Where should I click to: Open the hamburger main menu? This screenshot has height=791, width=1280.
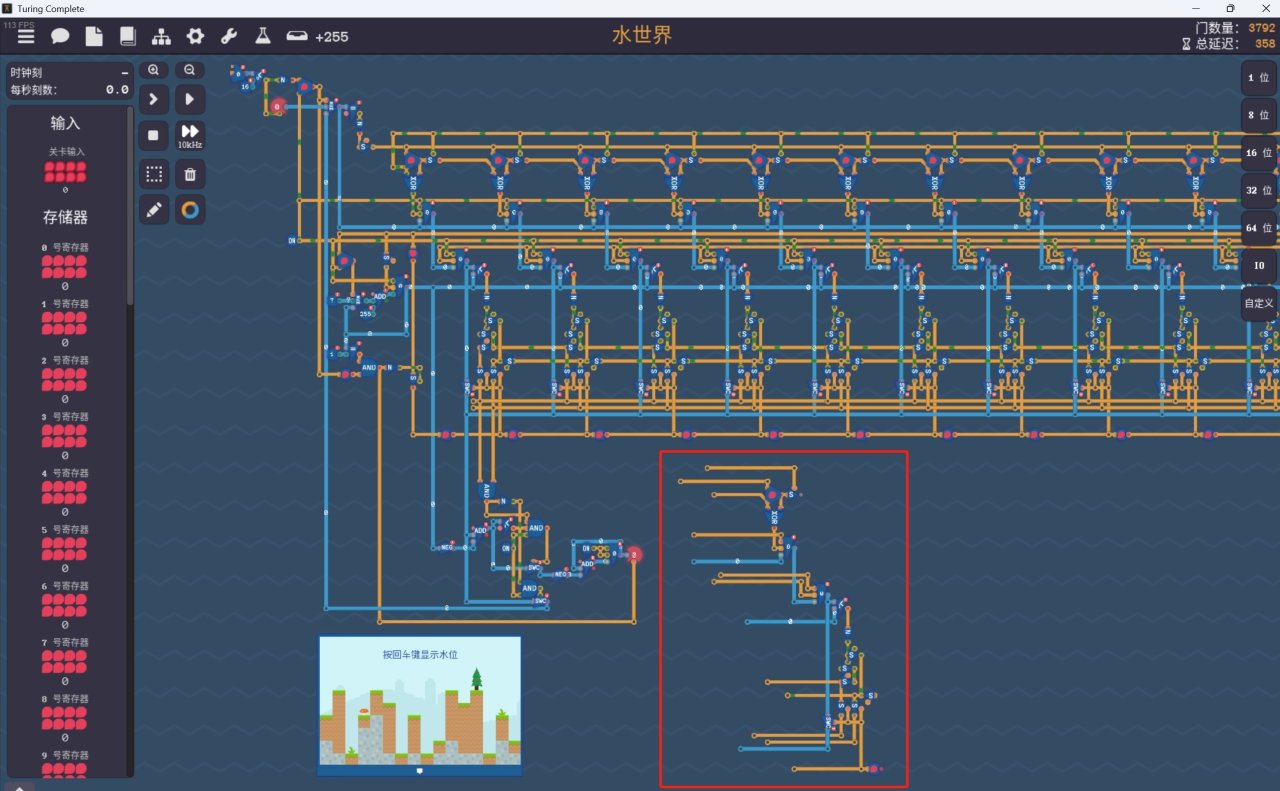coord(26,36)
